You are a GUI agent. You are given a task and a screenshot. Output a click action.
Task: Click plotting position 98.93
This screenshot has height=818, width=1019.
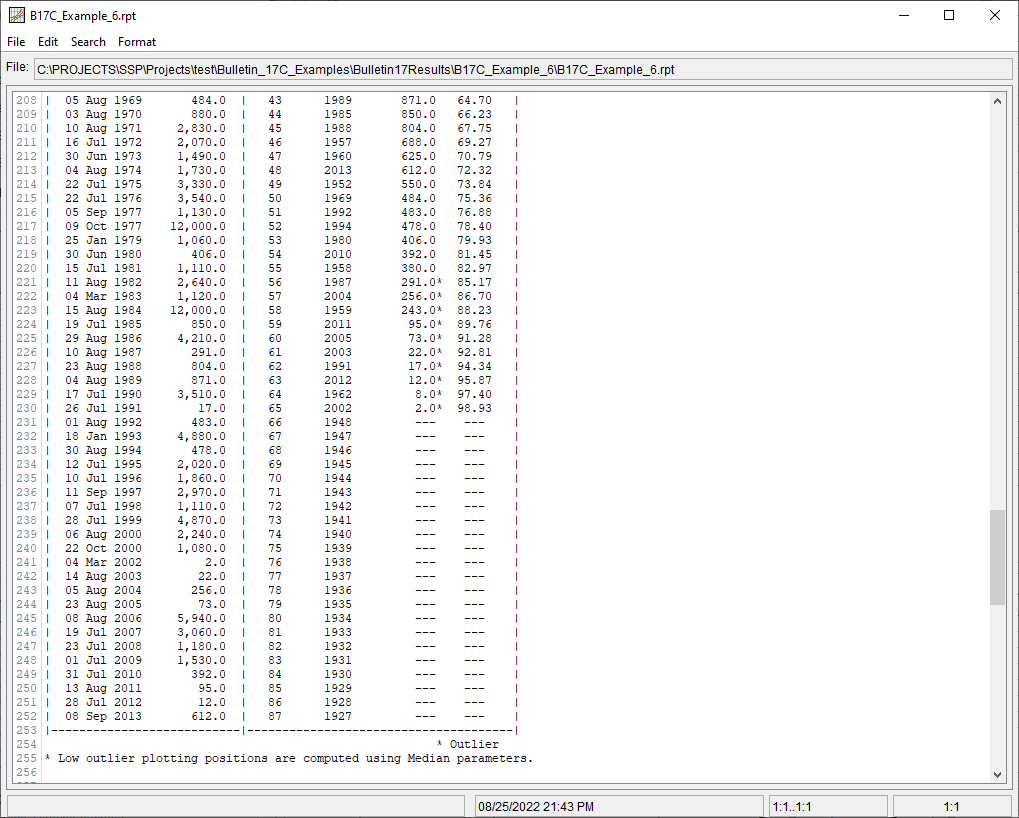(x=474, y=408)
